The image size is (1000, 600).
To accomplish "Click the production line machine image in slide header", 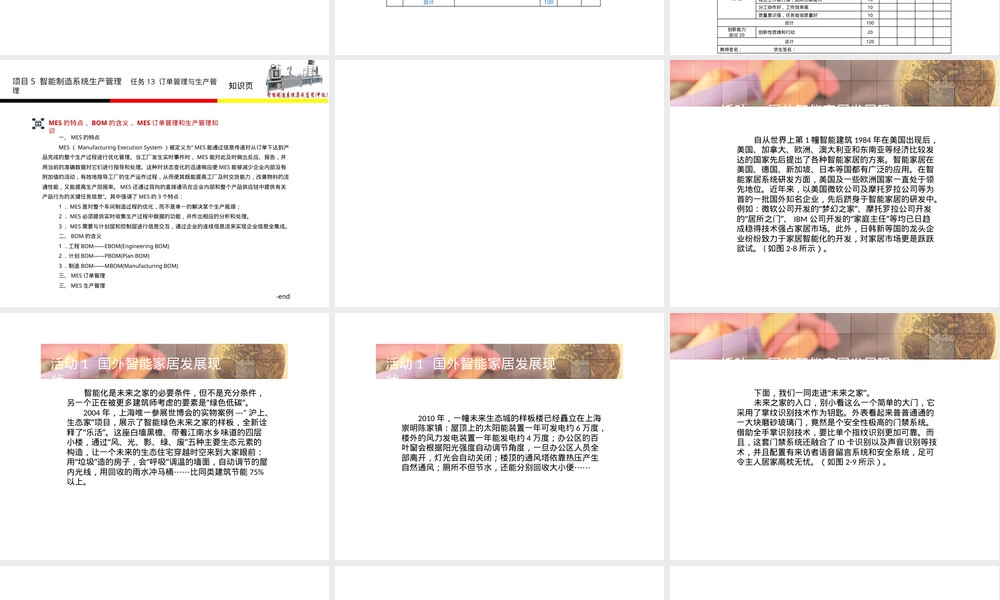I will point(295,78).
